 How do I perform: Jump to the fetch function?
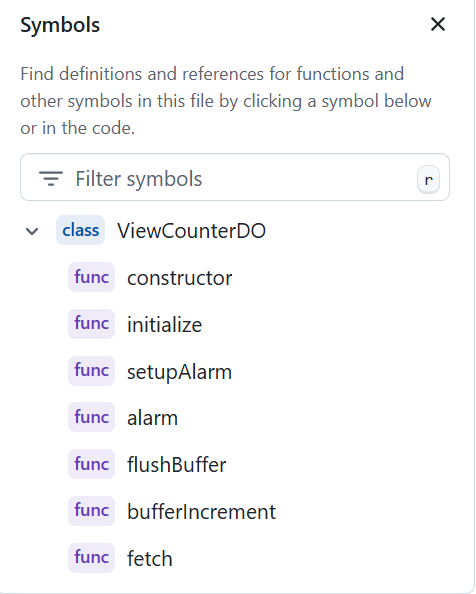150,559
